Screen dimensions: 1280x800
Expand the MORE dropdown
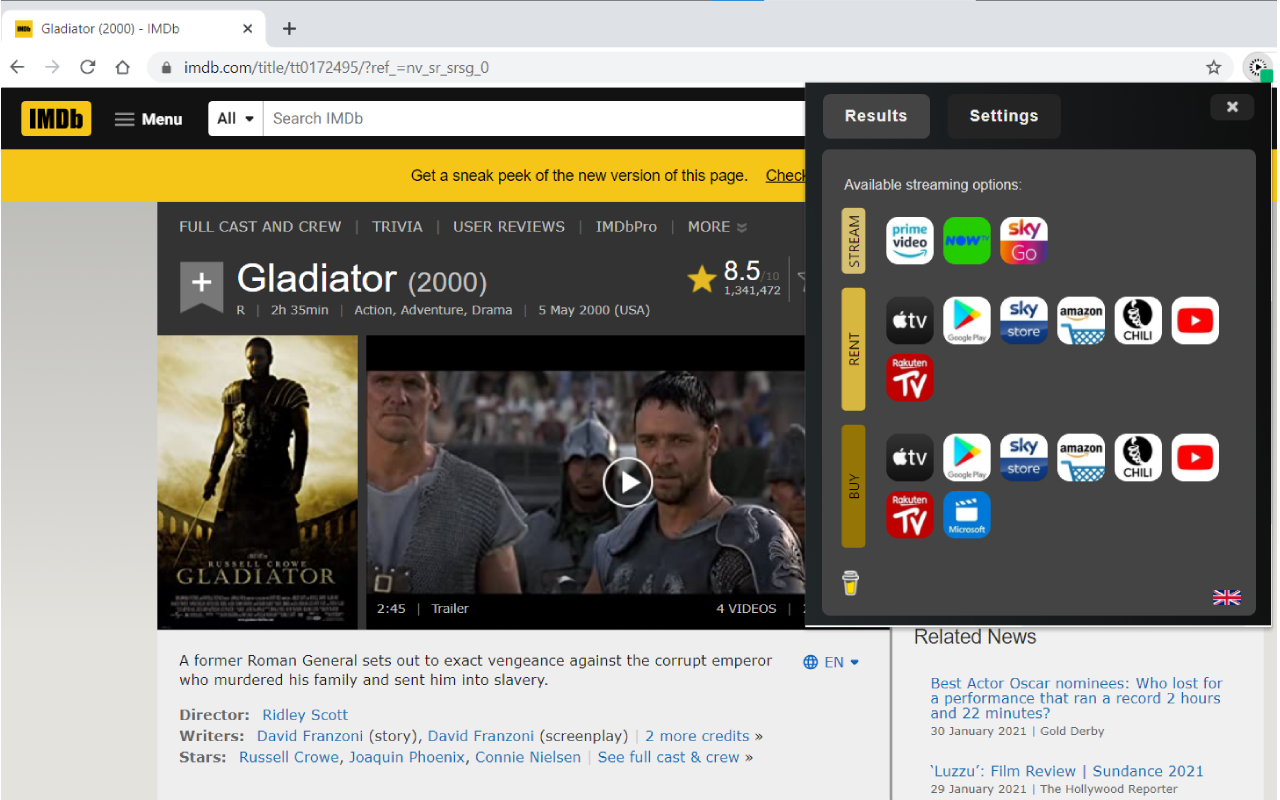coord(717,227)
